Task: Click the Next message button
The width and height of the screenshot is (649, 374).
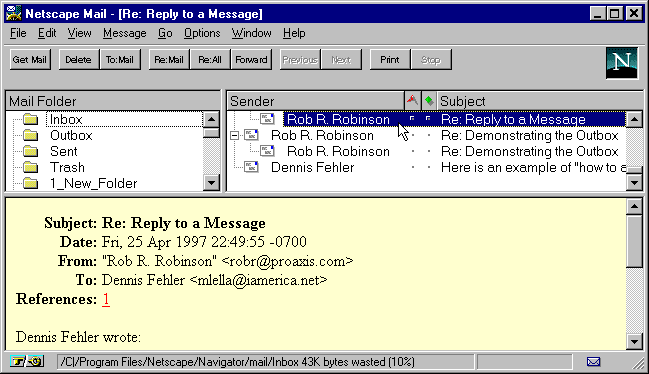Action: [x=341, y=60]
